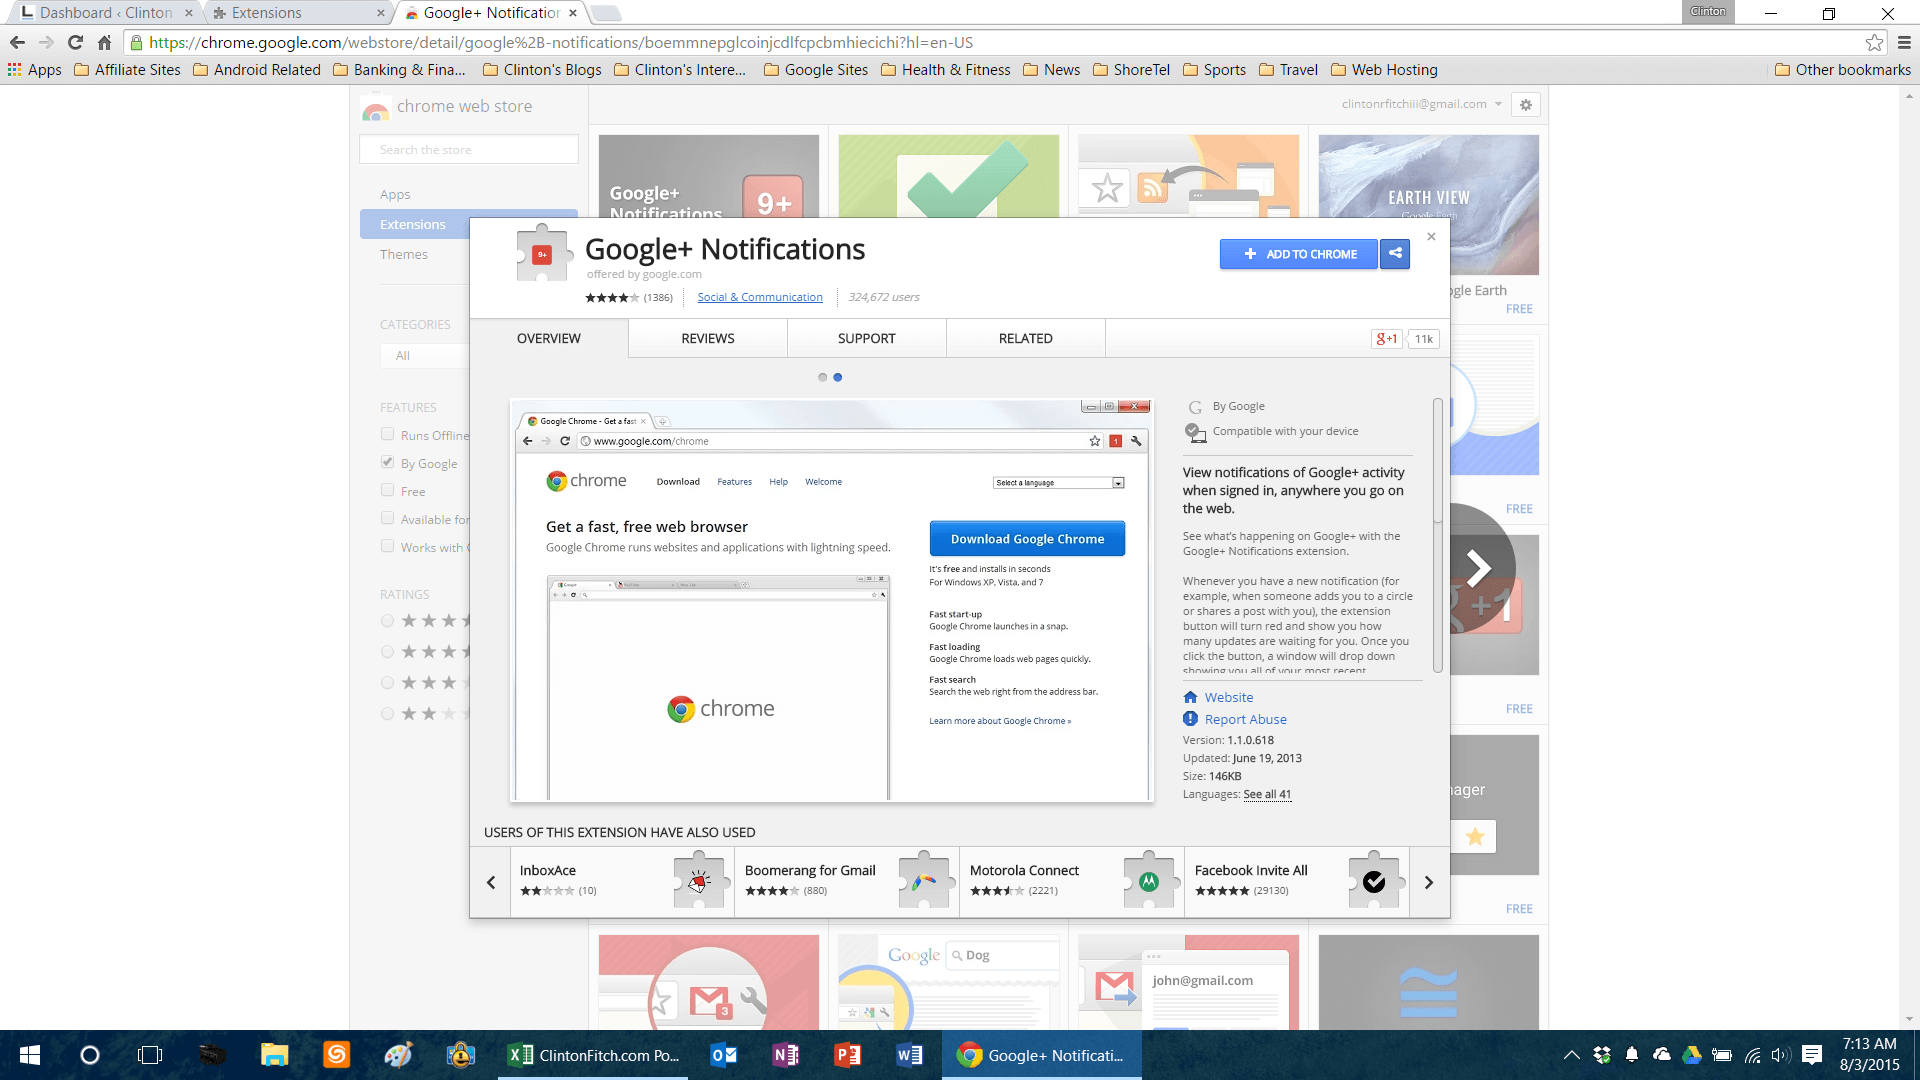Open Outlook from the taskbar
1920x1080 pixels.
[723, 1055]
